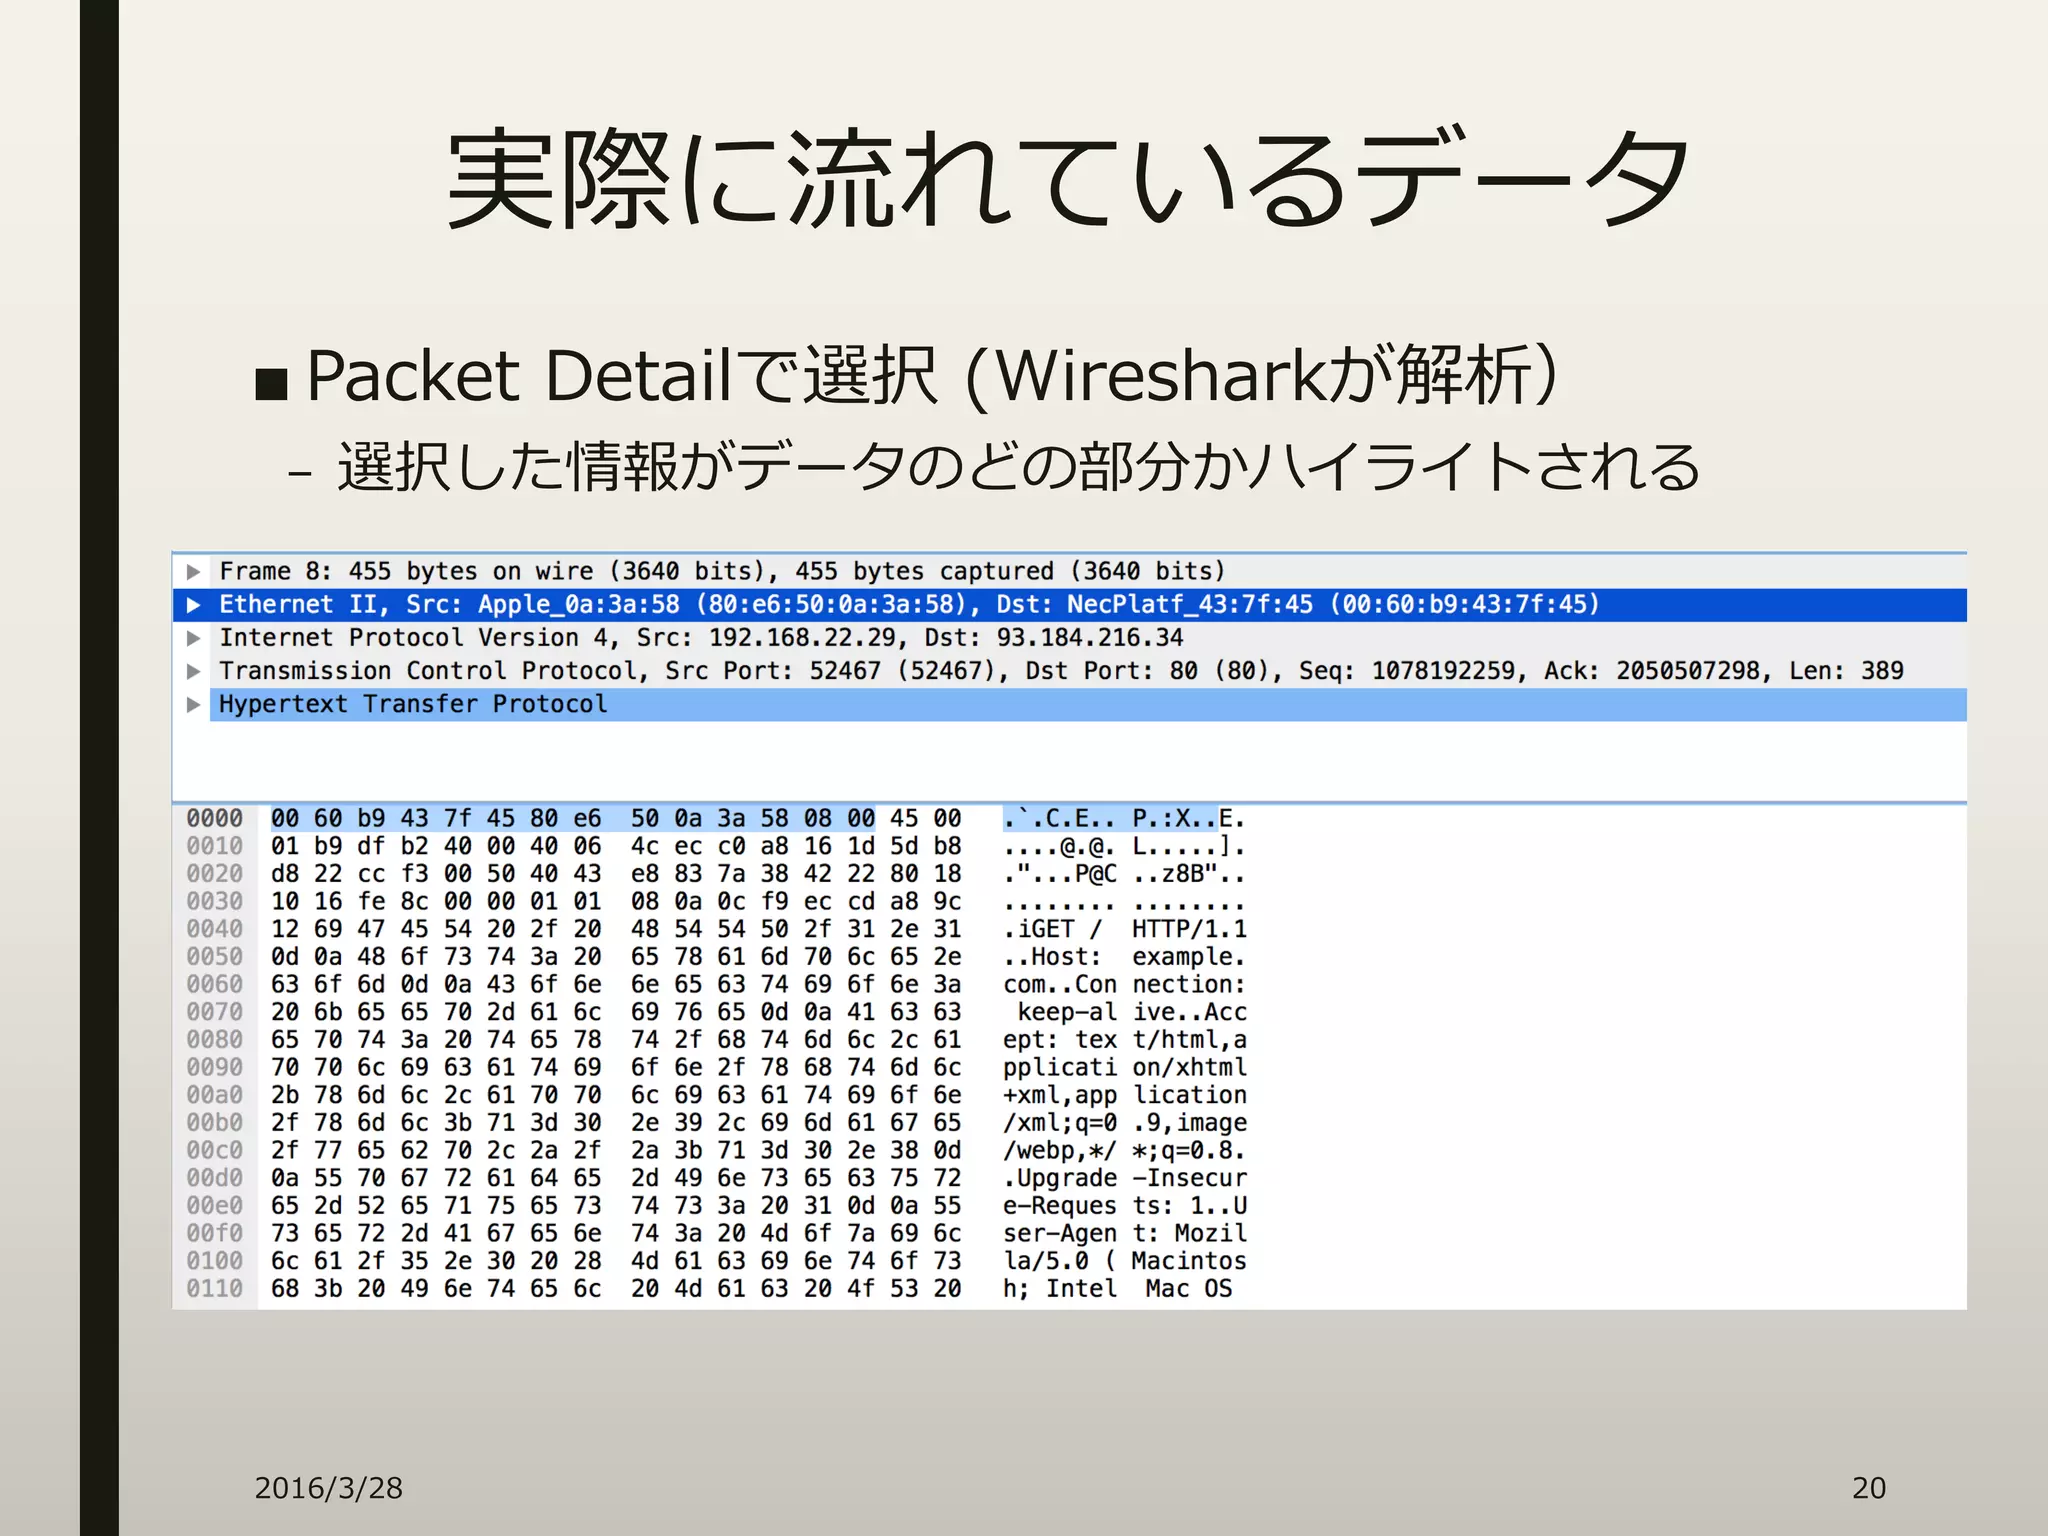Viewport: 2048px width, 1536px height.
Task: Click ASCII text 'HTTP/1.1'
Action: pos(1189,930)
